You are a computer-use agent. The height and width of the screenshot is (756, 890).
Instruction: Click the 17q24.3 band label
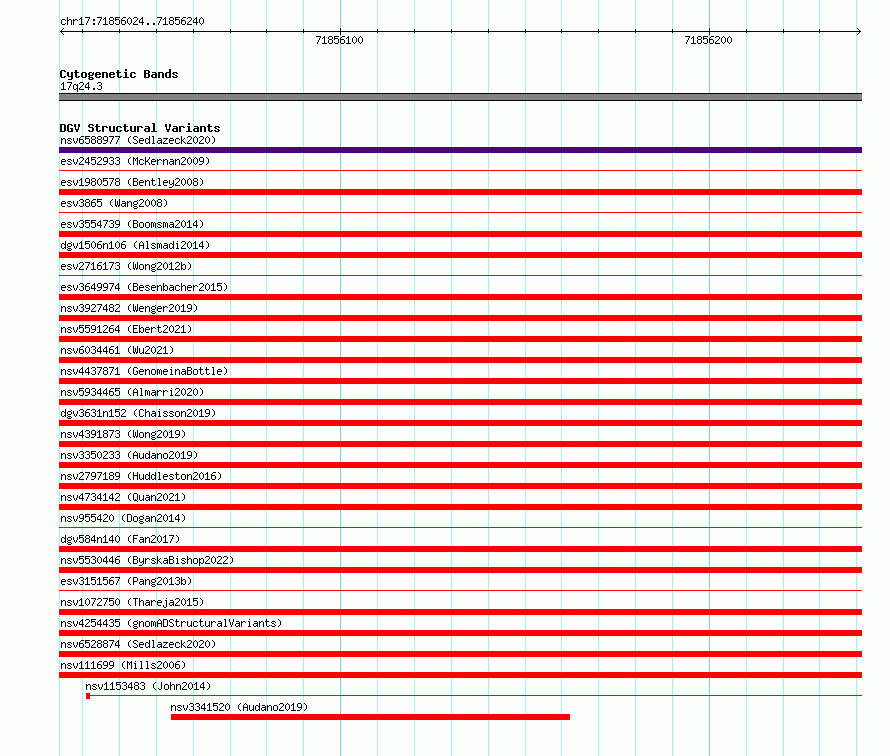click(81, 86)
